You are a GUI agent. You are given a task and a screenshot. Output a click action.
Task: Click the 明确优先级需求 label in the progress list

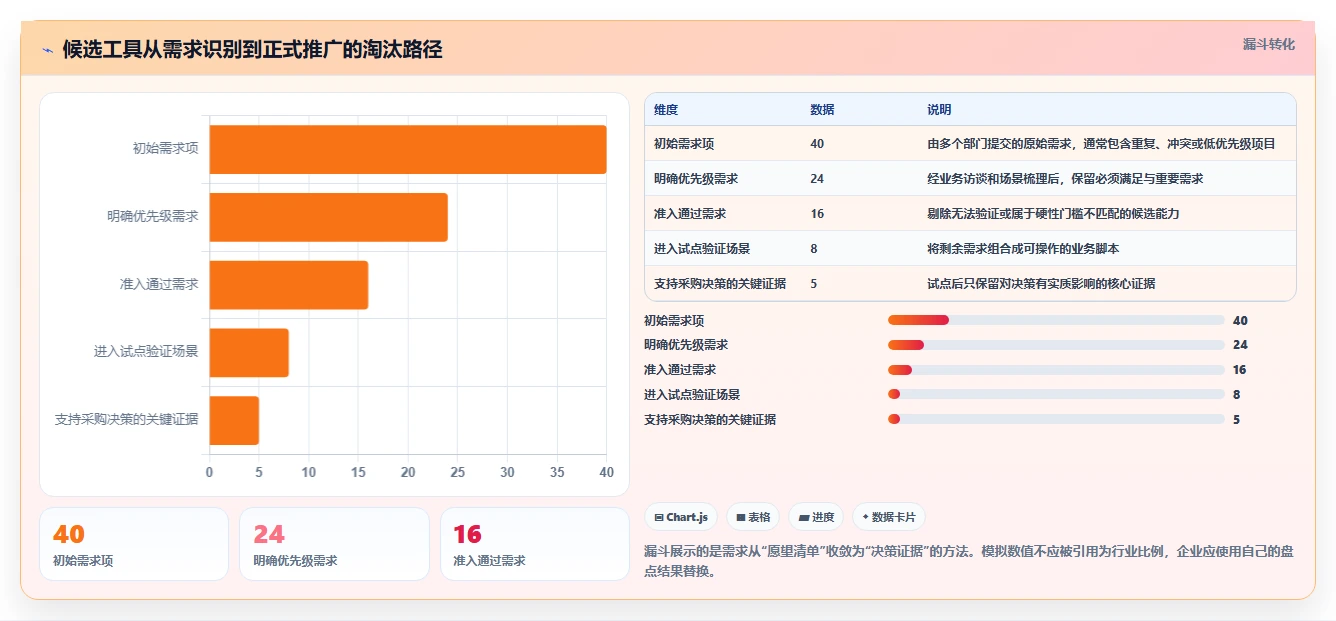(686, 345)
